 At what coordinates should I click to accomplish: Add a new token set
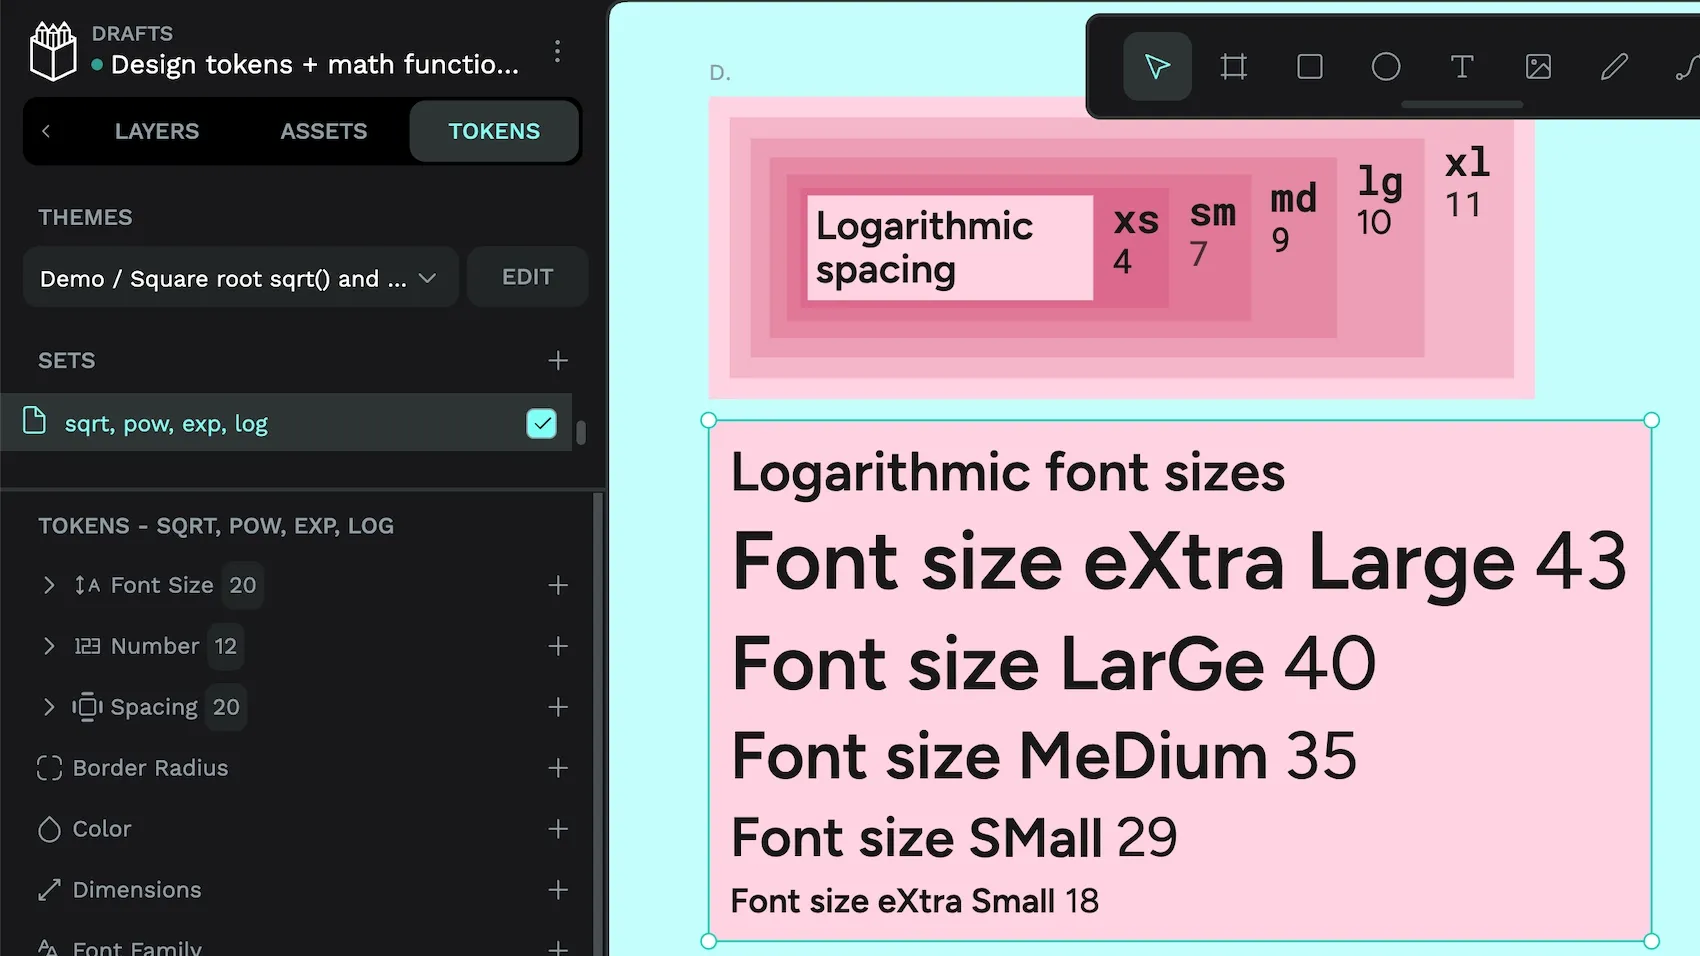point(558,360)
